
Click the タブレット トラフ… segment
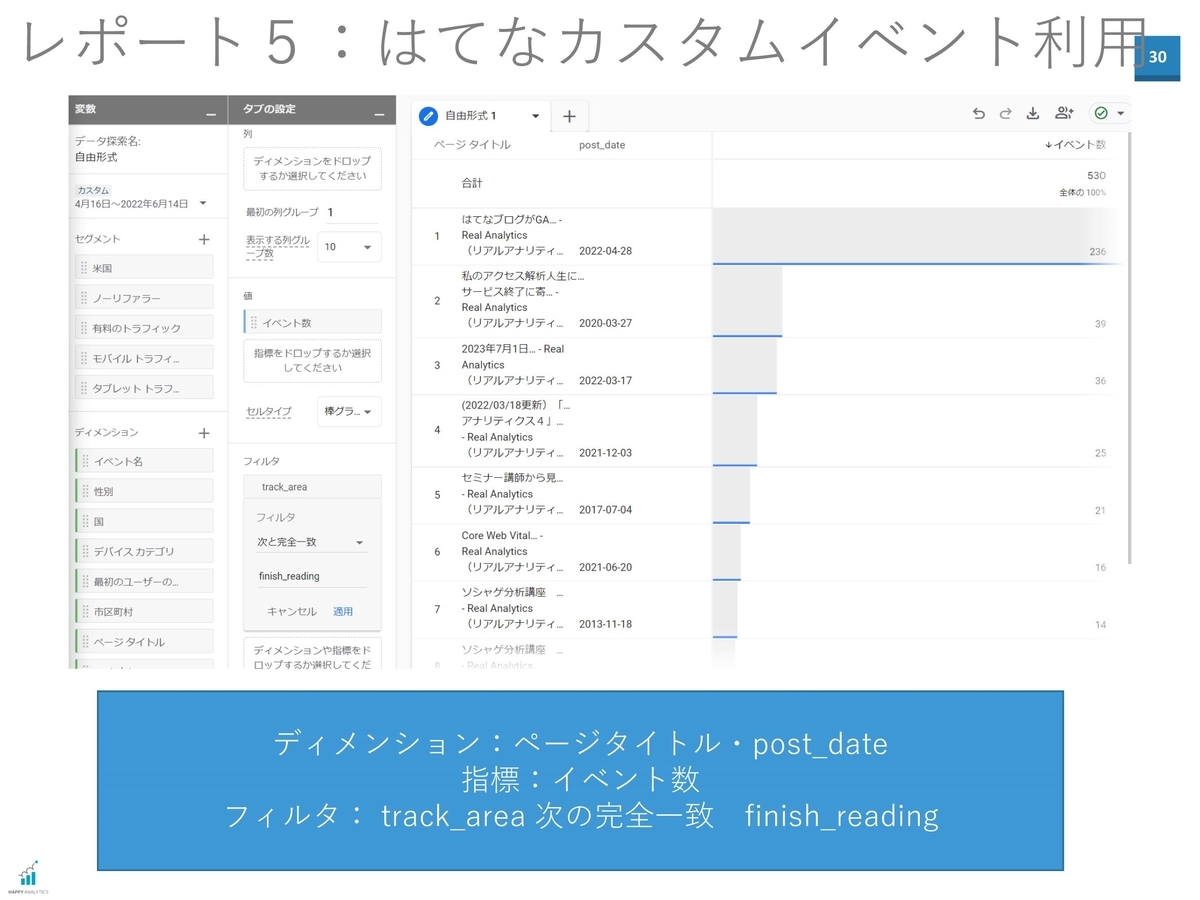coord(144,388)
